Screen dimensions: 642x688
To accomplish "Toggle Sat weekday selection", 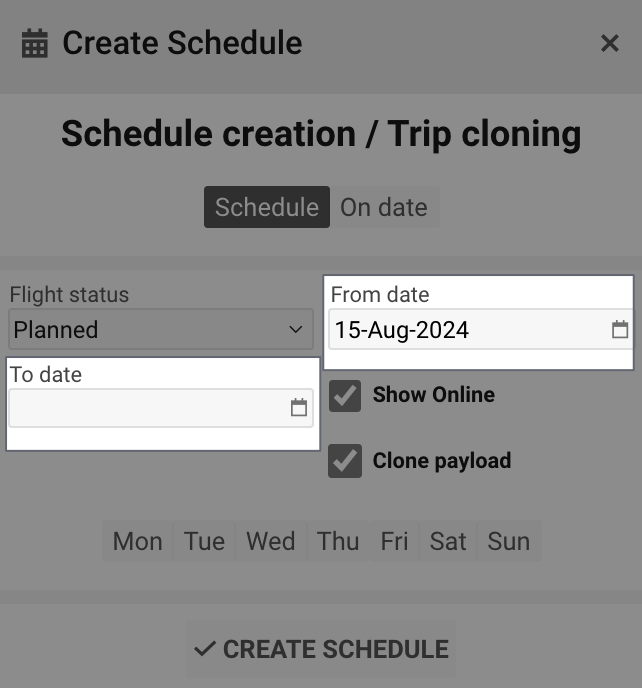I will point(448,541).
